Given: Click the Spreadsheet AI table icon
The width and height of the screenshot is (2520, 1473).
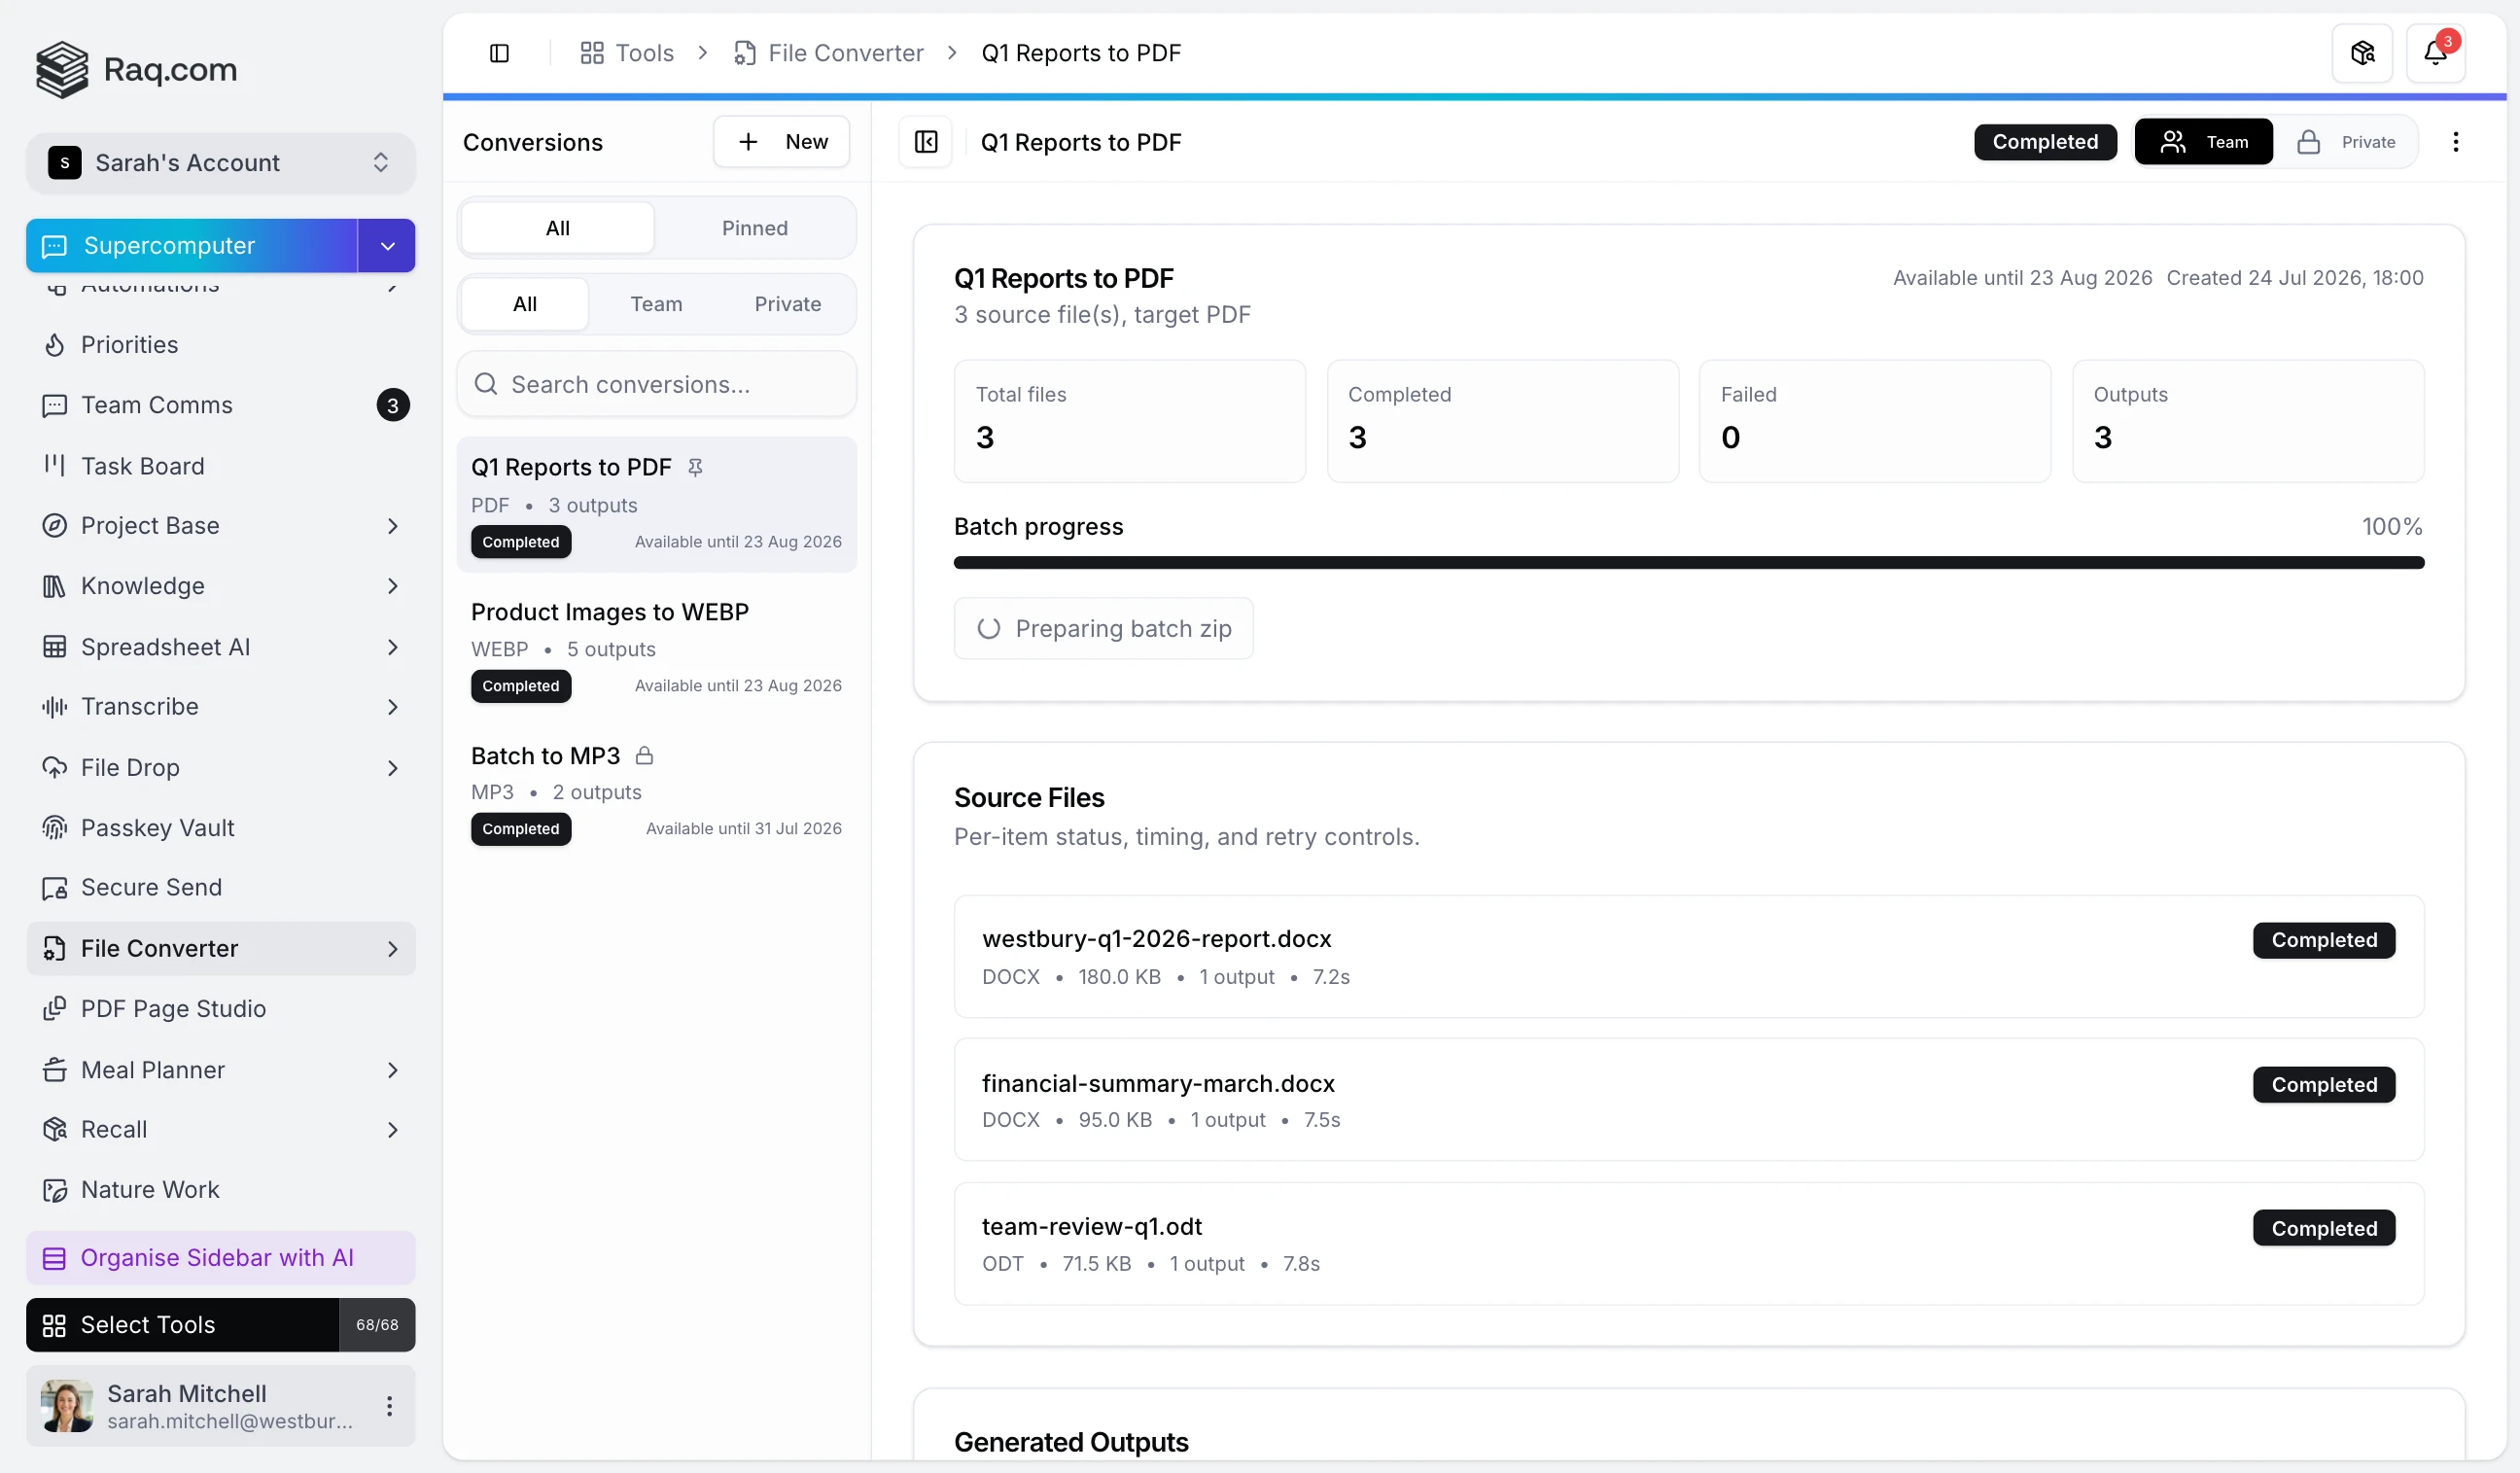Looking at the screenshot, I should [55, 647].
